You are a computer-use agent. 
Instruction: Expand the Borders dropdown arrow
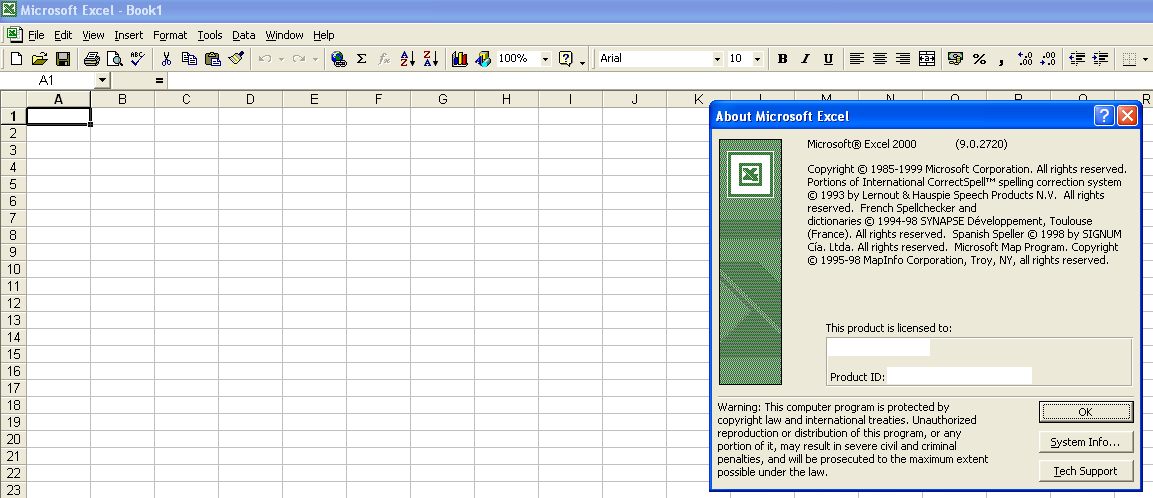tap(1146, 59)
